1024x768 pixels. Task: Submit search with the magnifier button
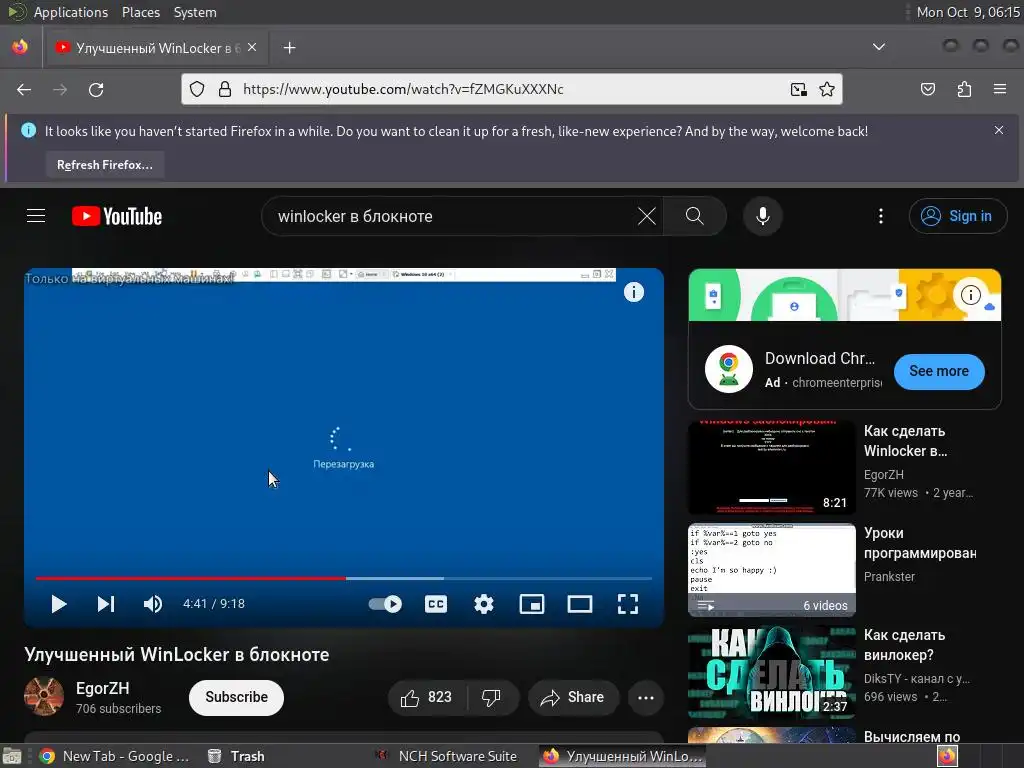pyautogui.click(x=695, y=216)
